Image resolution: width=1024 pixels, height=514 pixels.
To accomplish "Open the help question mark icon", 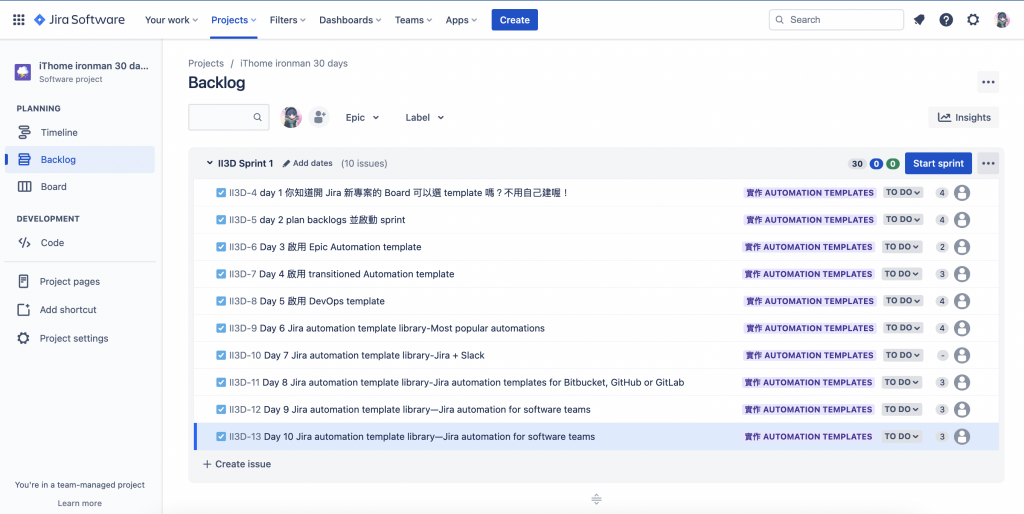I will 946,20.
